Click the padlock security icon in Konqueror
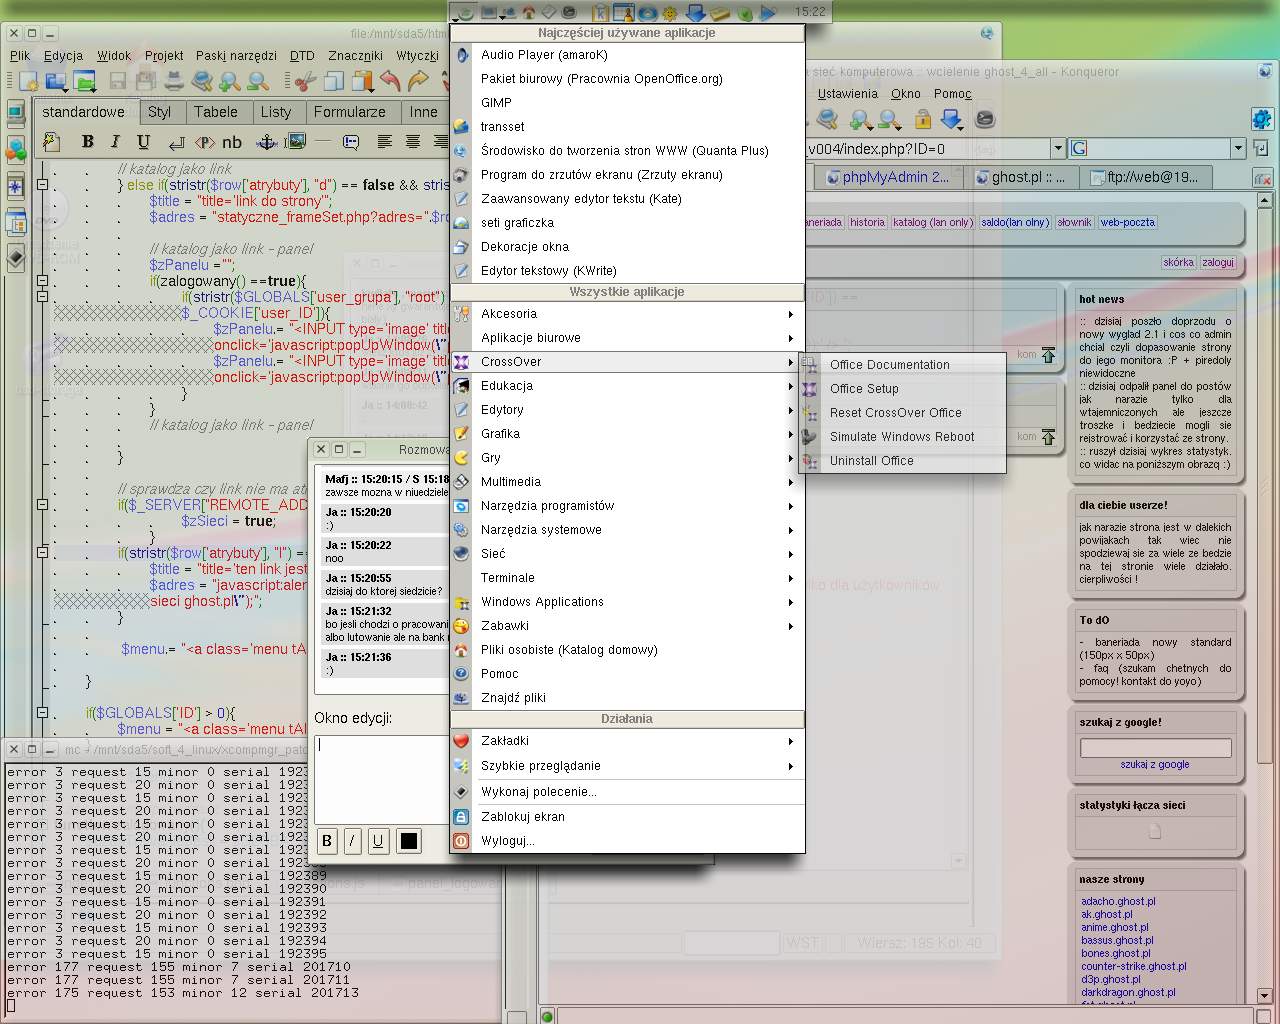Image resolution: width=1280 pixels, height=1024 pixels. (923, 120)
